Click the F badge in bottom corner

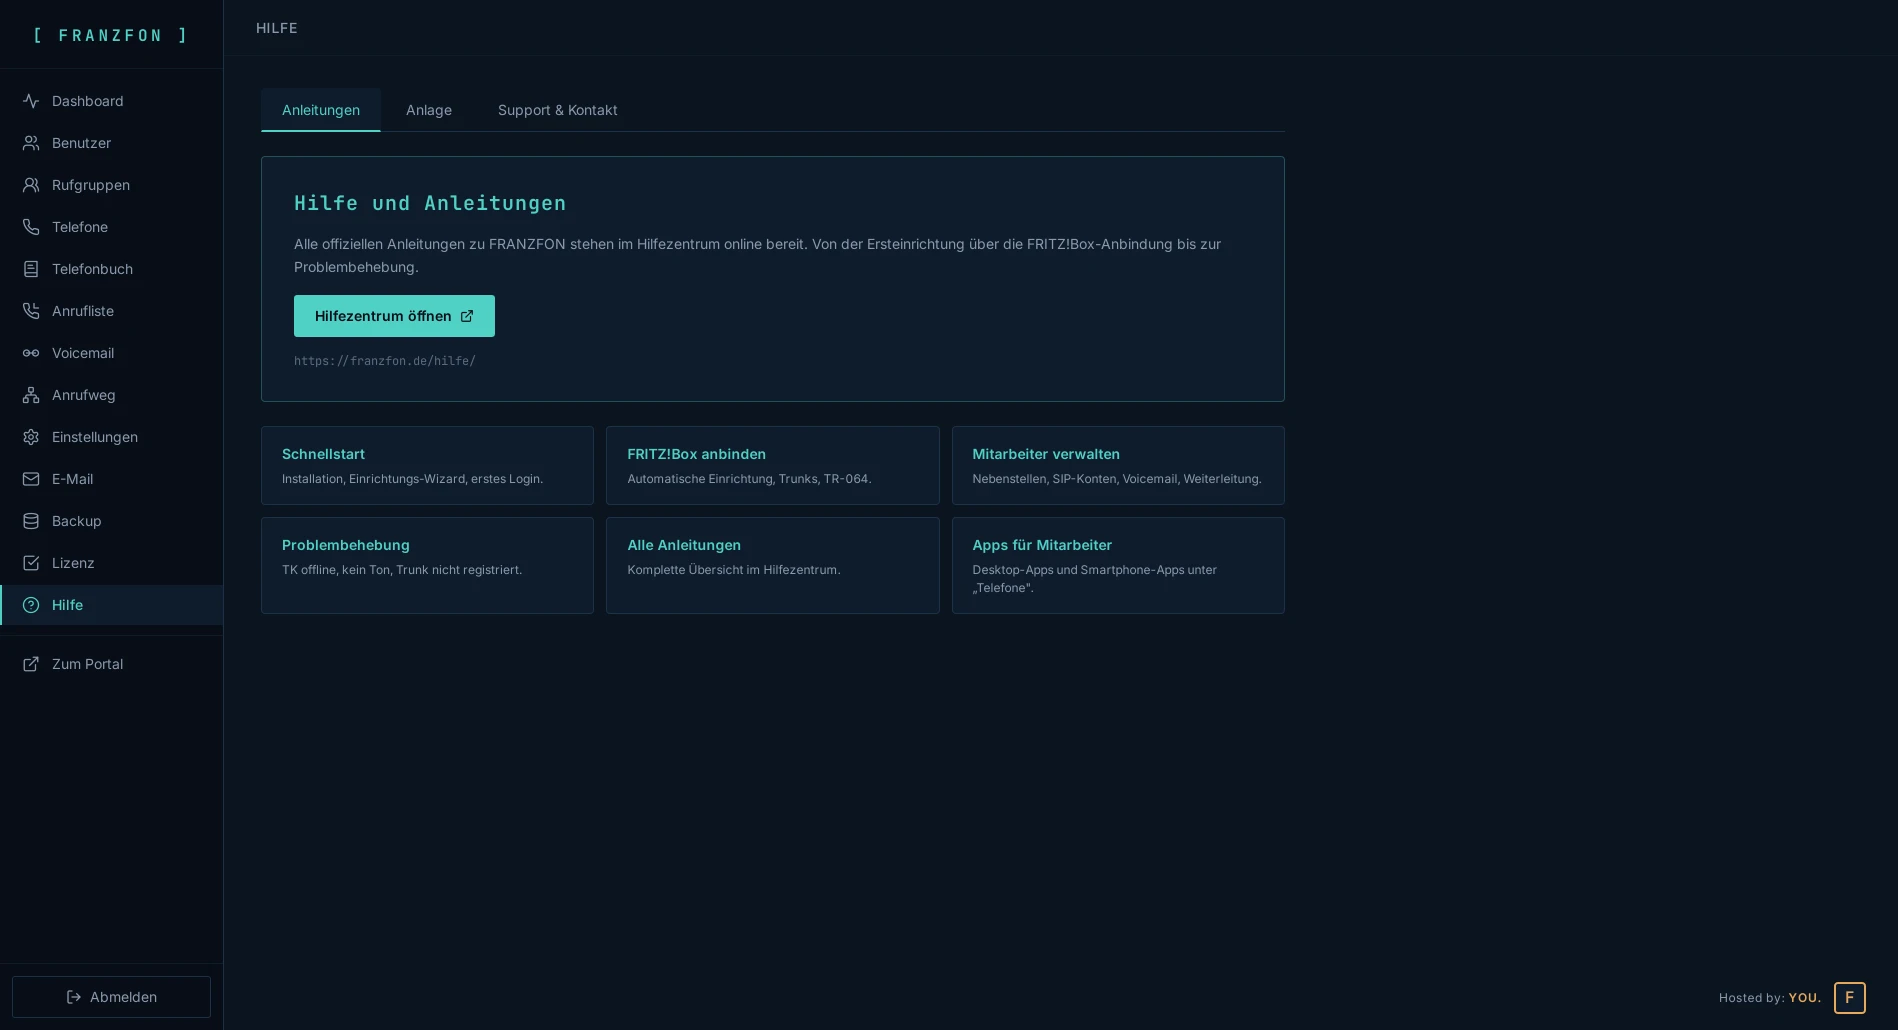(1849, 997)
